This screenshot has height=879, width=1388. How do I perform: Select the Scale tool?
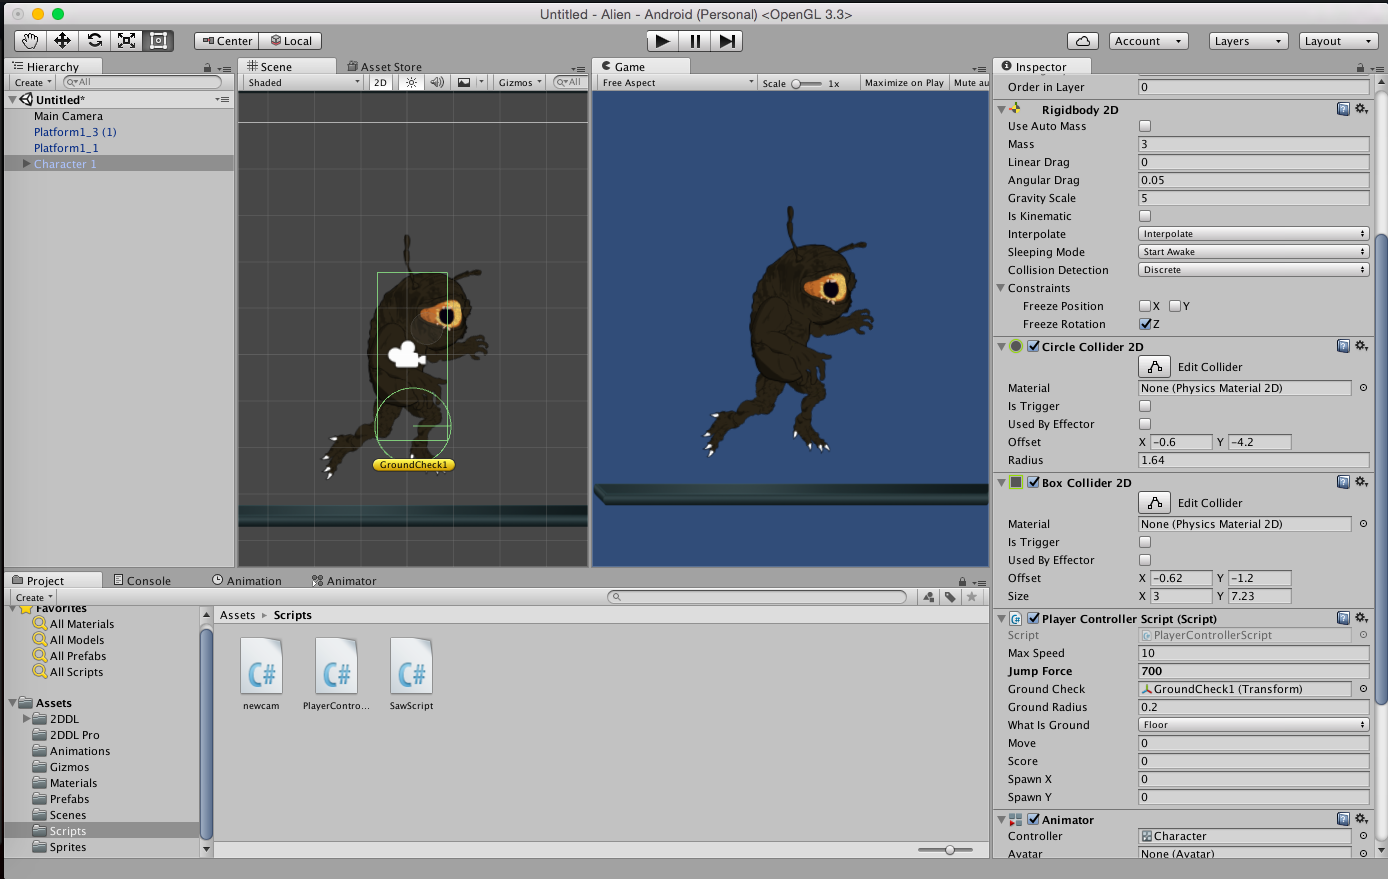pyautogui.click(x=126, y=41)
